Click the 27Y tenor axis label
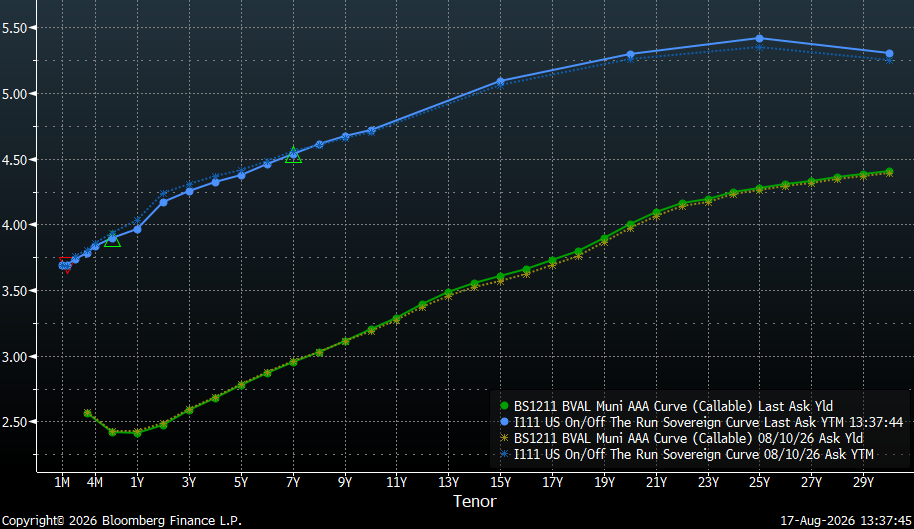This screenshot has height=529, width=914. [x=811, y=482]
